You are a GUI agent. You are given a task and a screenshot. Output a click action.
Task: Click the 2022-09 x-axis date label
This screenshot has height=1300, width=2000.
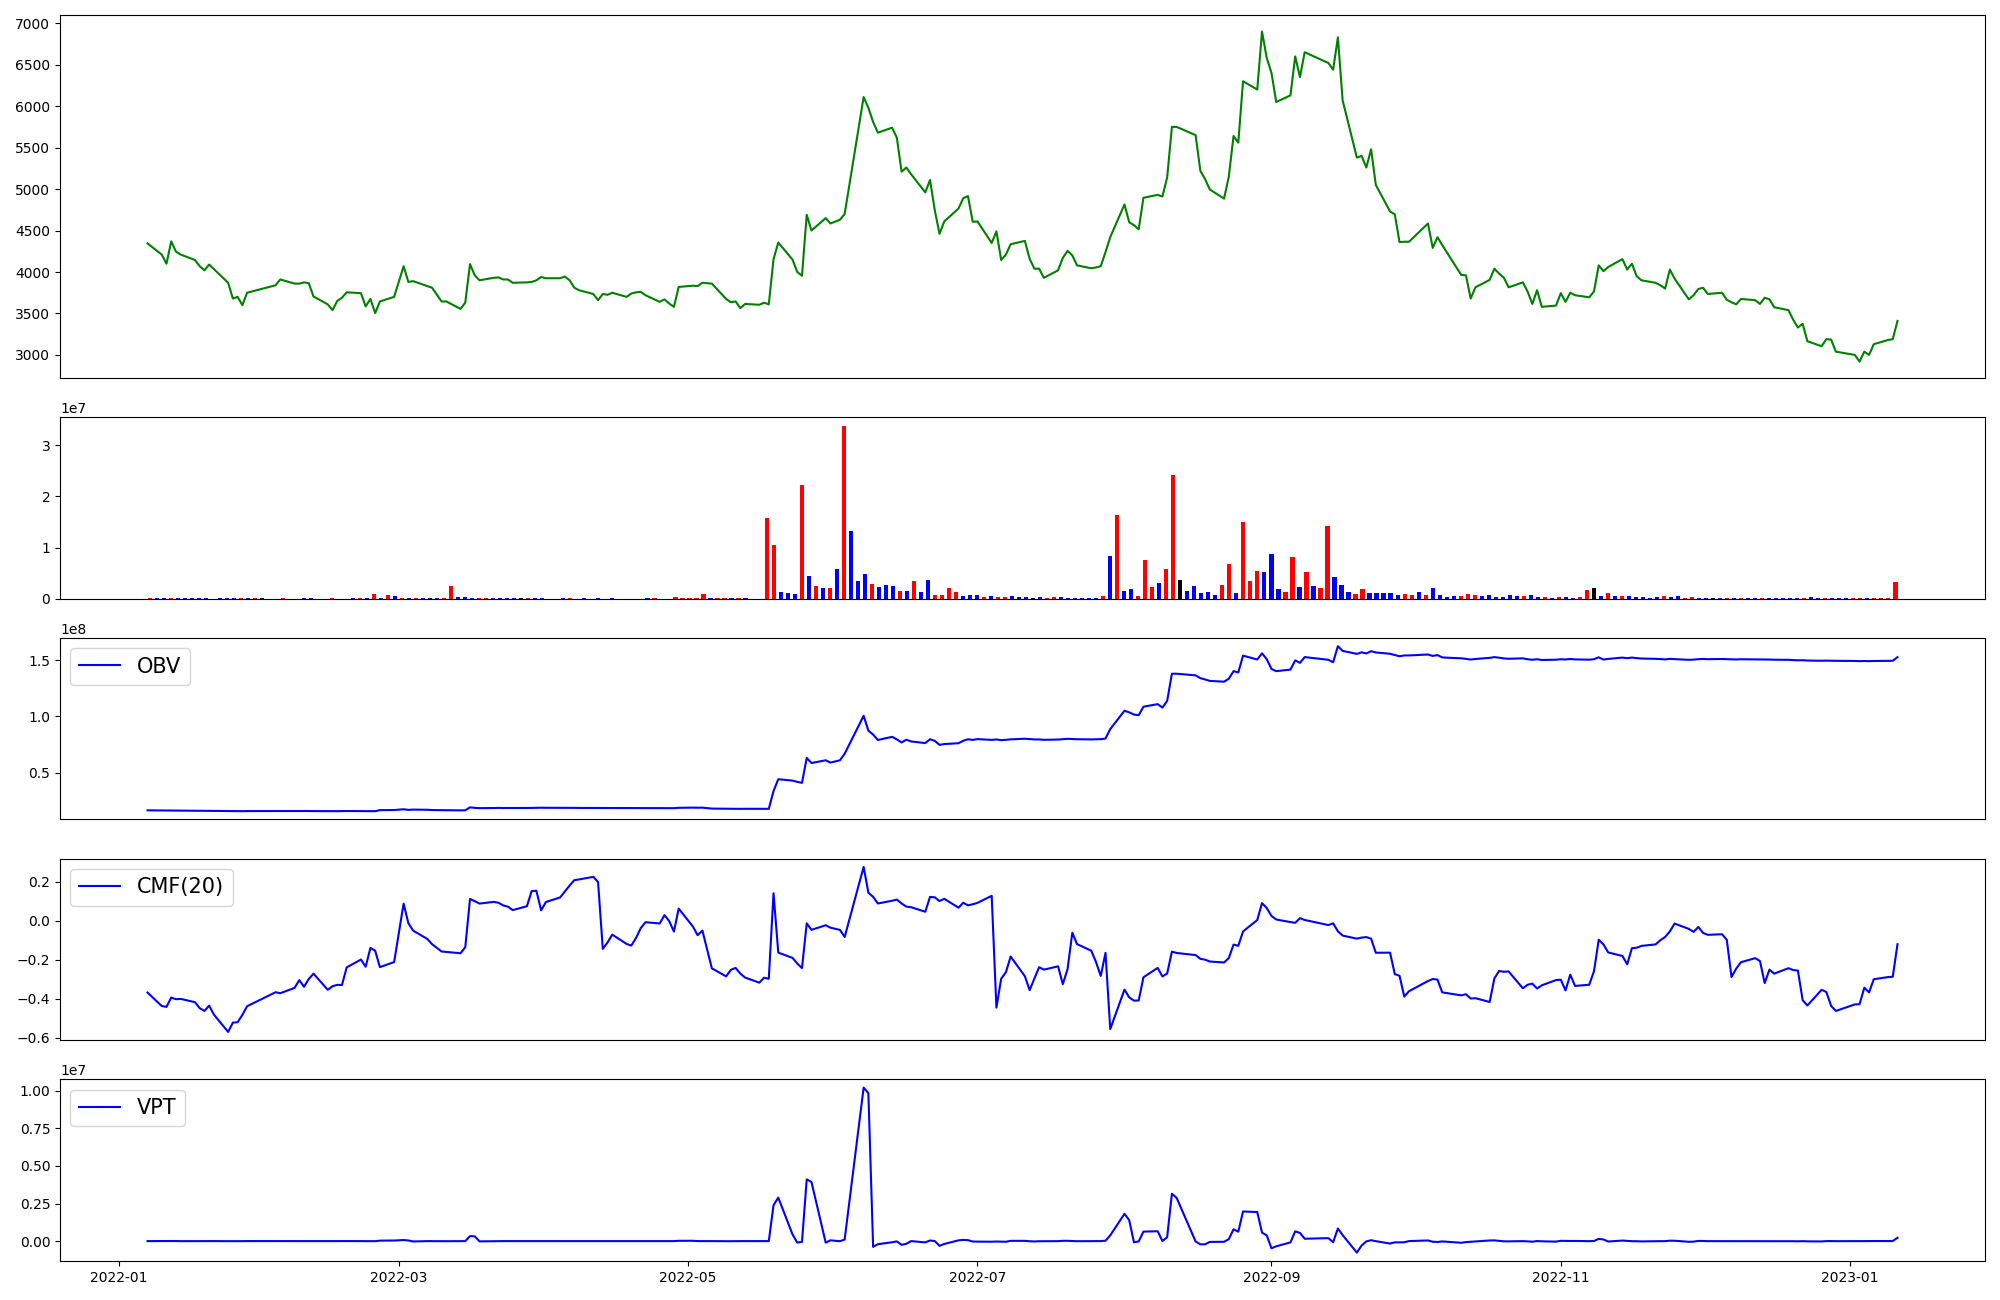pos(1271,1277)
